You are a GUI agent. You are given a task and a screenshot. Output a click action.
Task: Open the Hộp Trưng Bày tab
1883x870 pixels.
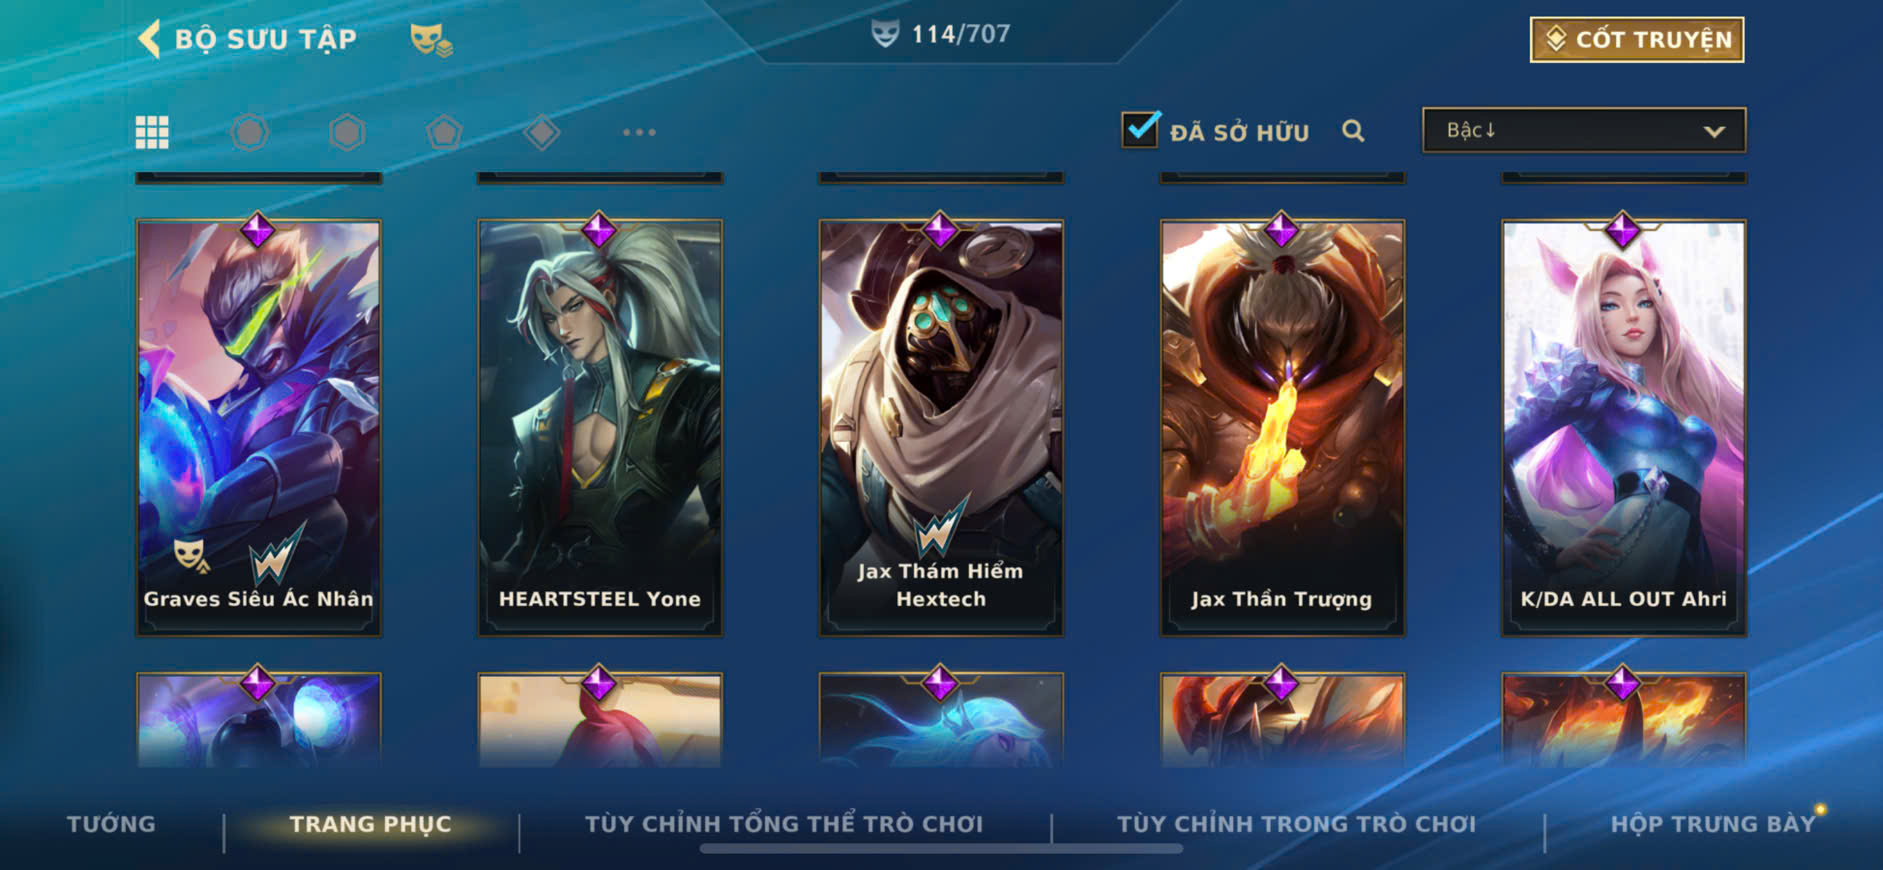(1712, 824)
